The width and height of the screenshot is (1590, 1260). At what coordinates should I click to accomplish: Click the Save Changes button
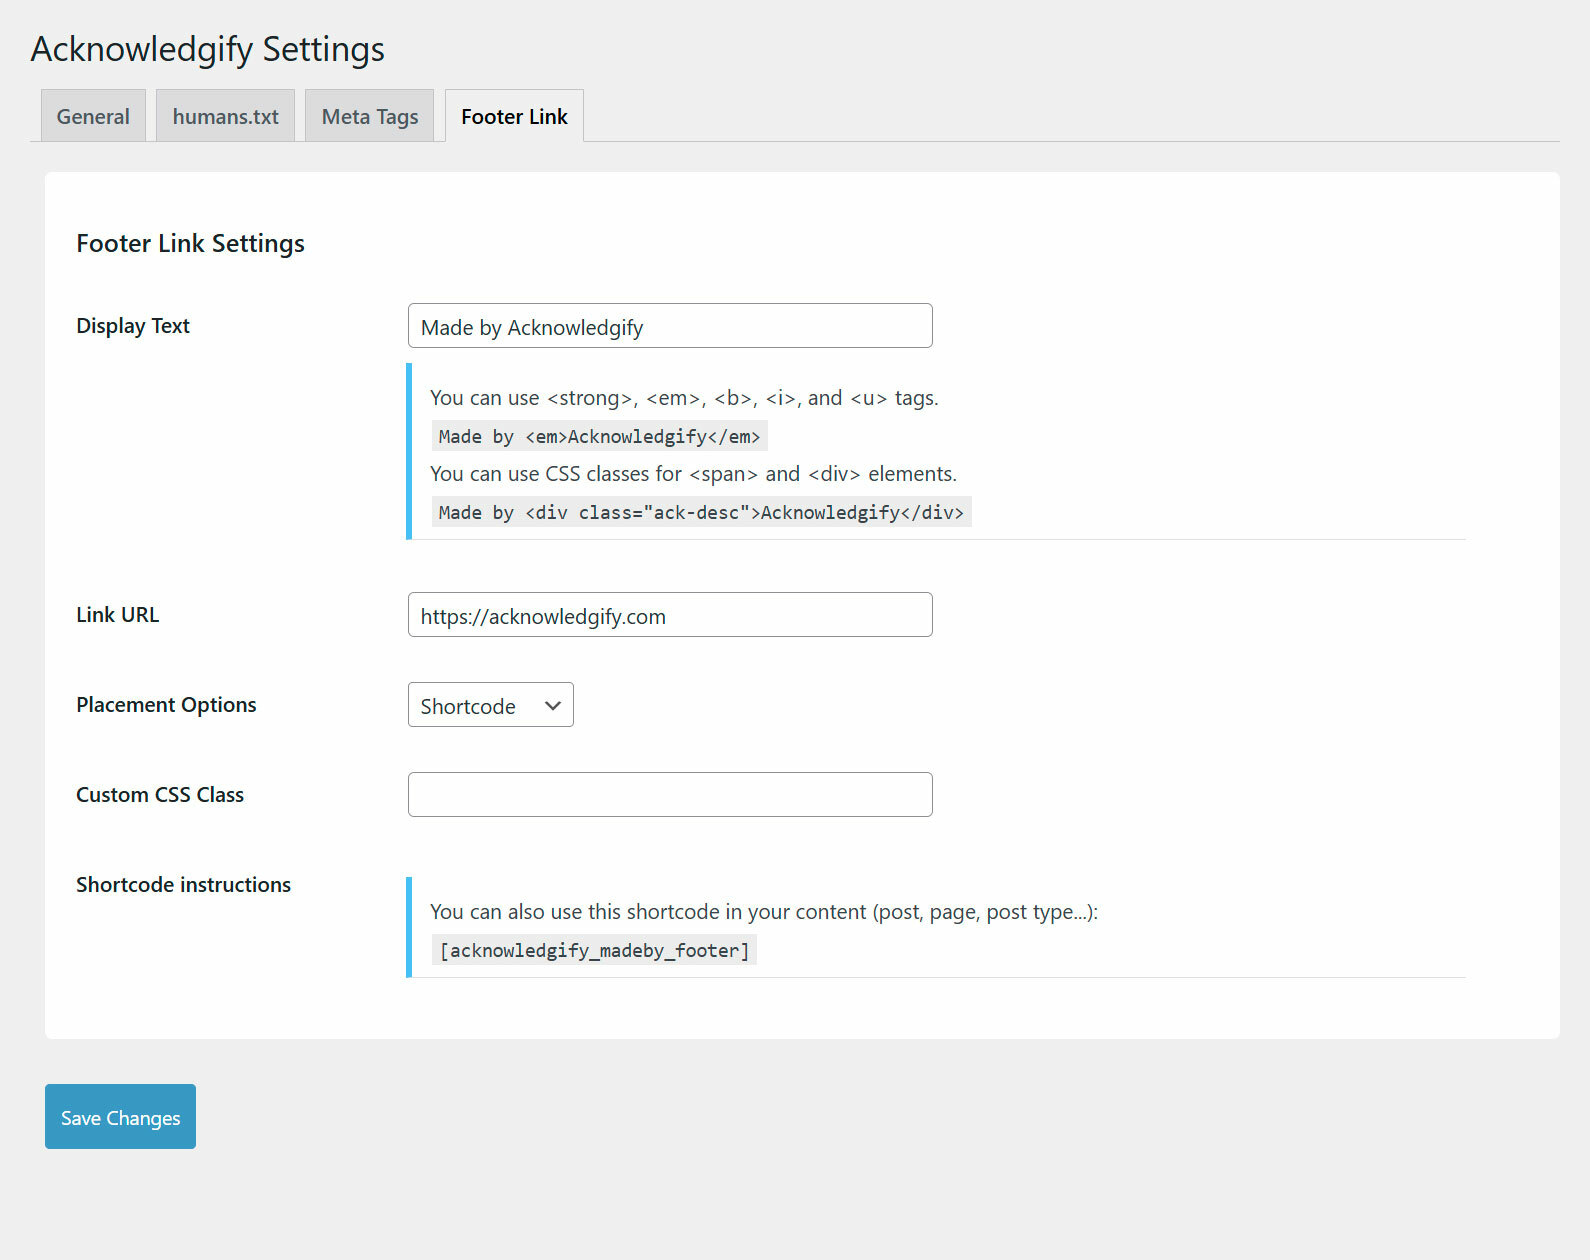tap(120, 1117)
